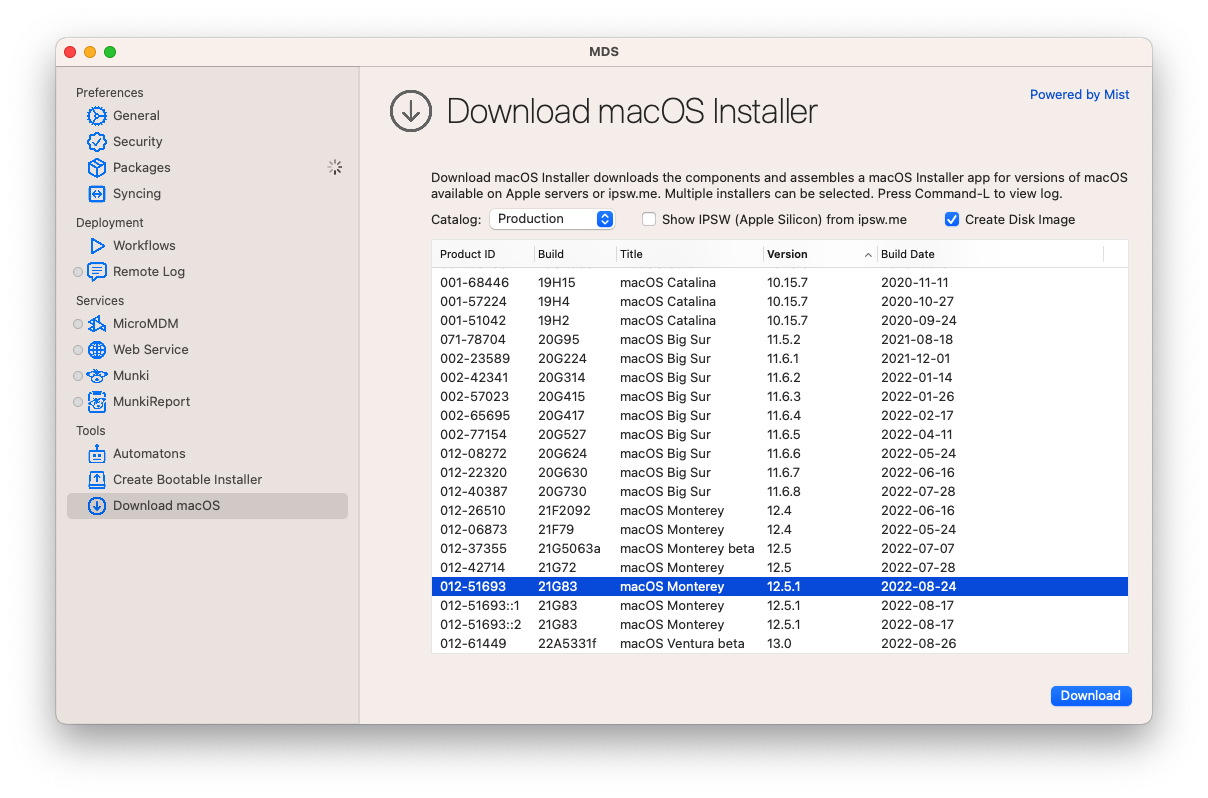Open General preferences in sidebar

(207, 116)
